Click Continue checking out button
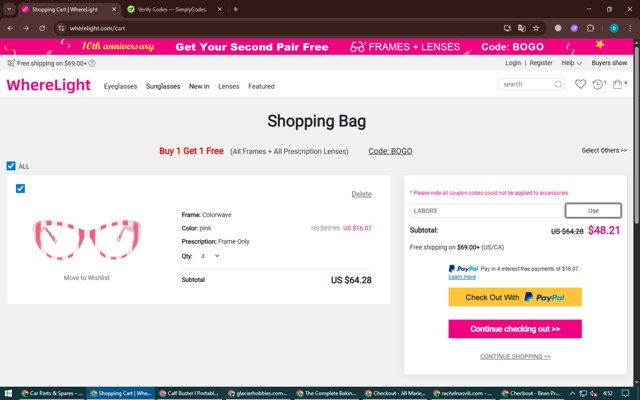 [515, 329]
